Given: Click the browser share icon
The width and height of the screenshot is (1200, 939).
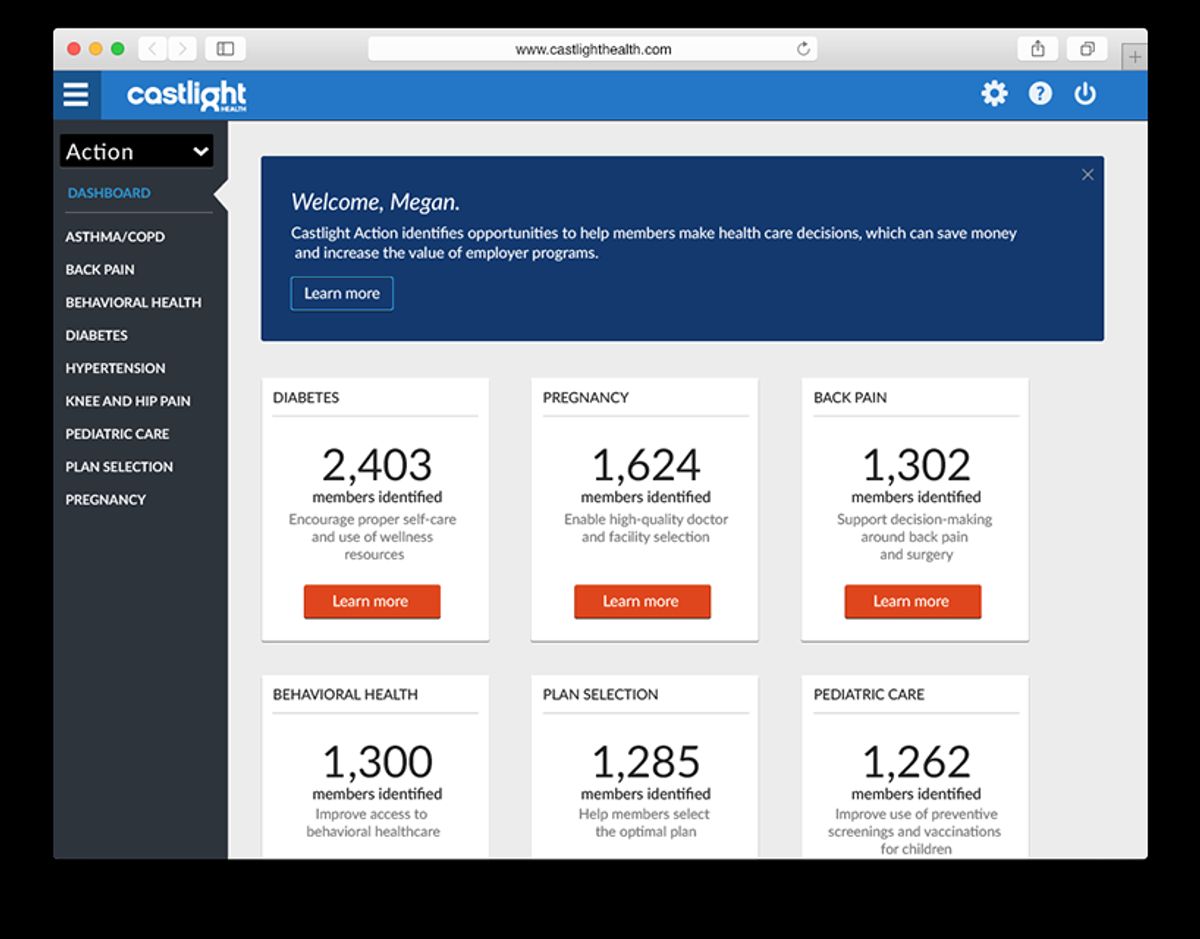Looking at the screenshot, I should tap(1037, 47).
